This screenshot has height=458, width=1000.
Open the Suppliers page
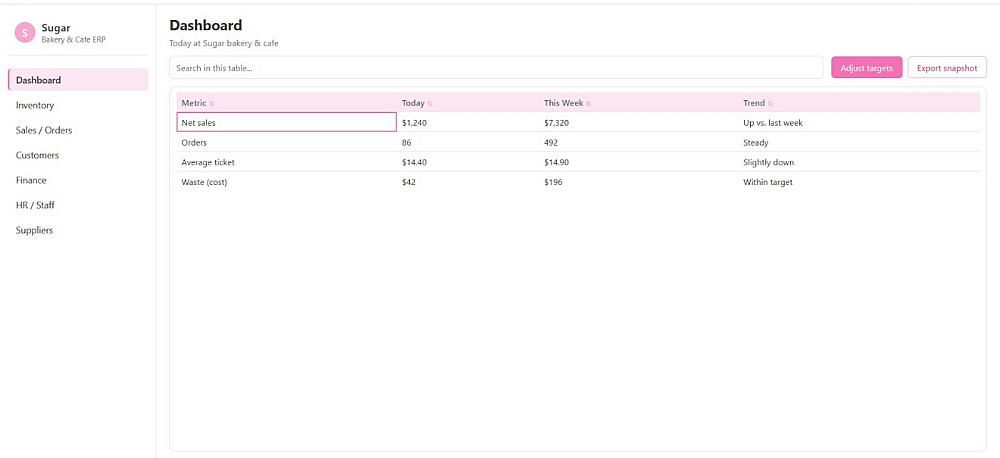click(x=34, y=230)
